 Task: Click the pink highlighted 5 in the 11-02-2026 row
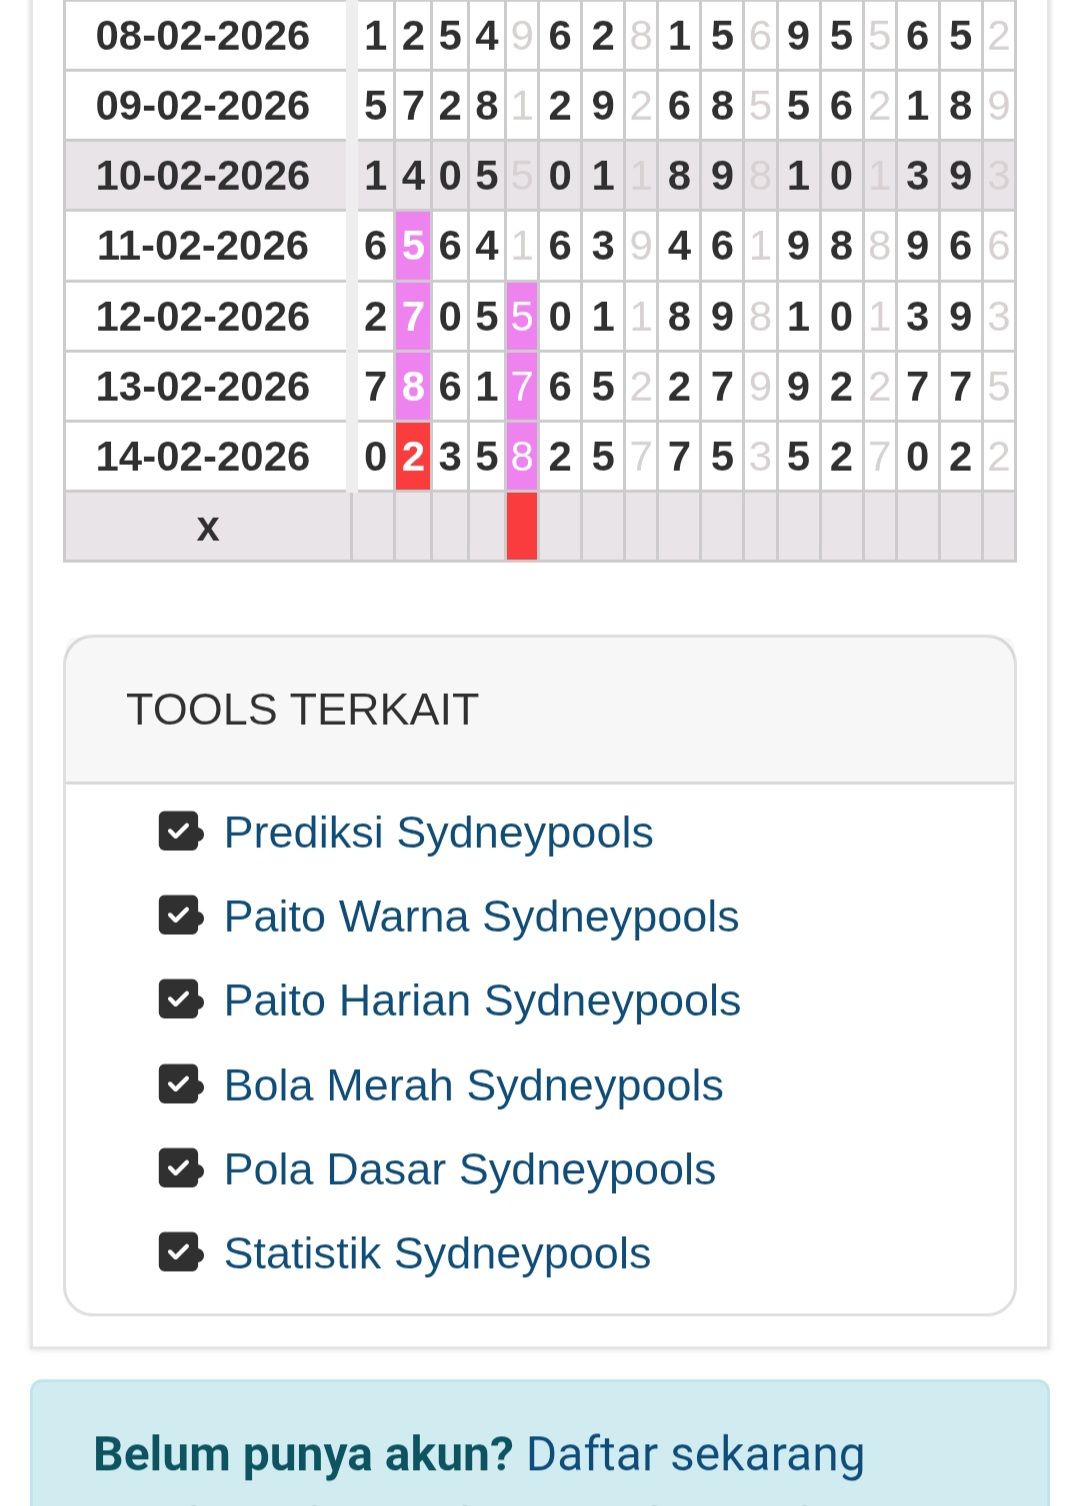pos(413,246)
